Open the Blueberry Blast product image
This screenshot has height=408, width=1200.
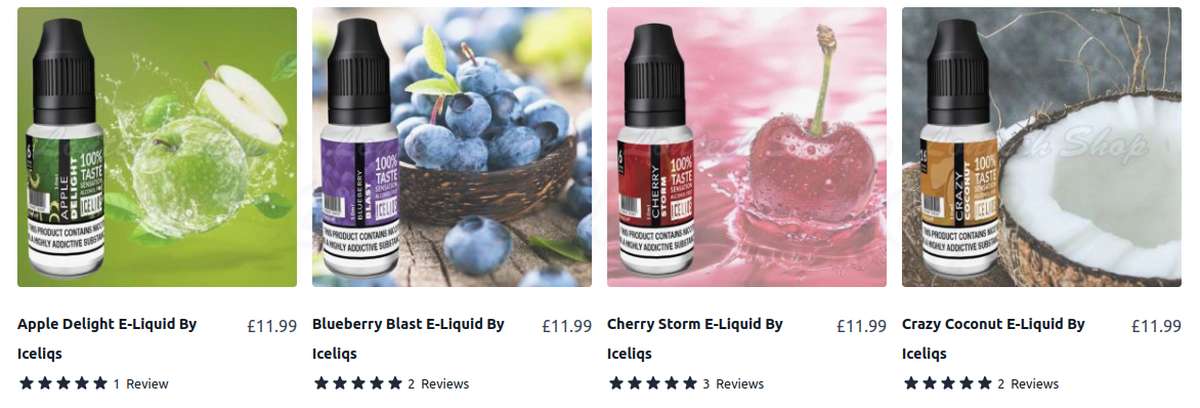click(452, 147)
